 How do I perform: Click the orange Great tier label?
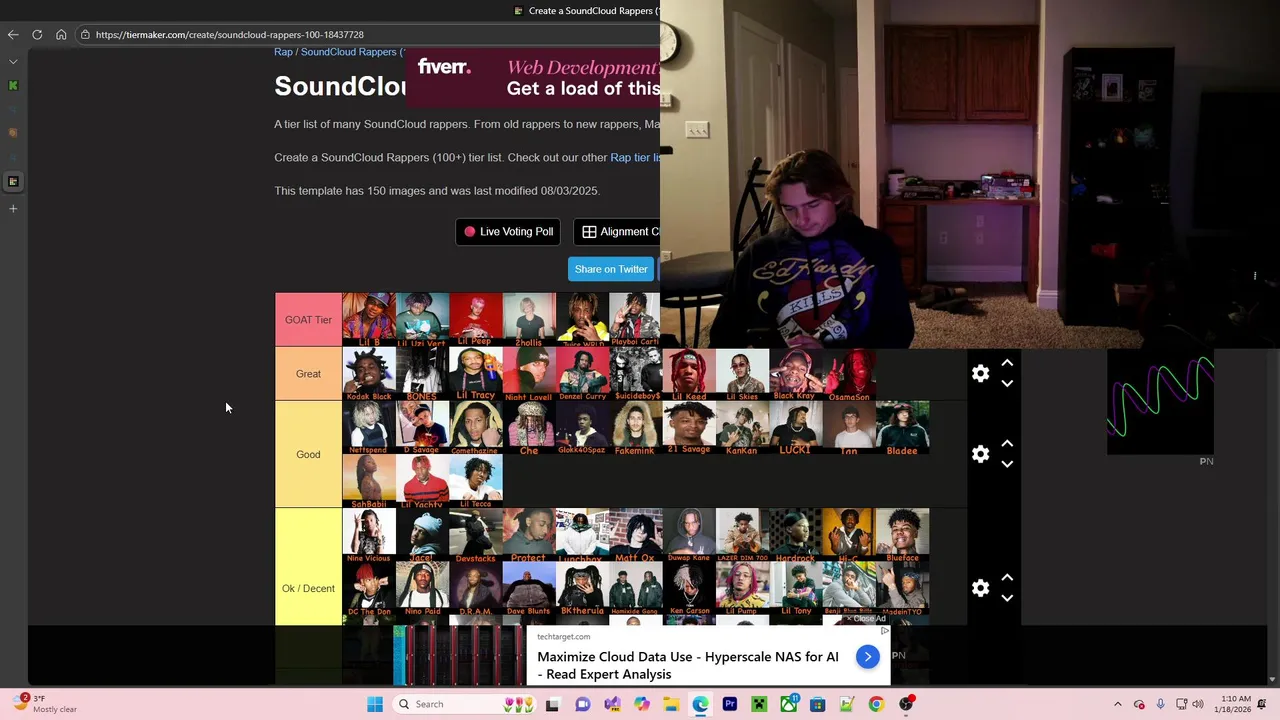[x=308, y=374]
